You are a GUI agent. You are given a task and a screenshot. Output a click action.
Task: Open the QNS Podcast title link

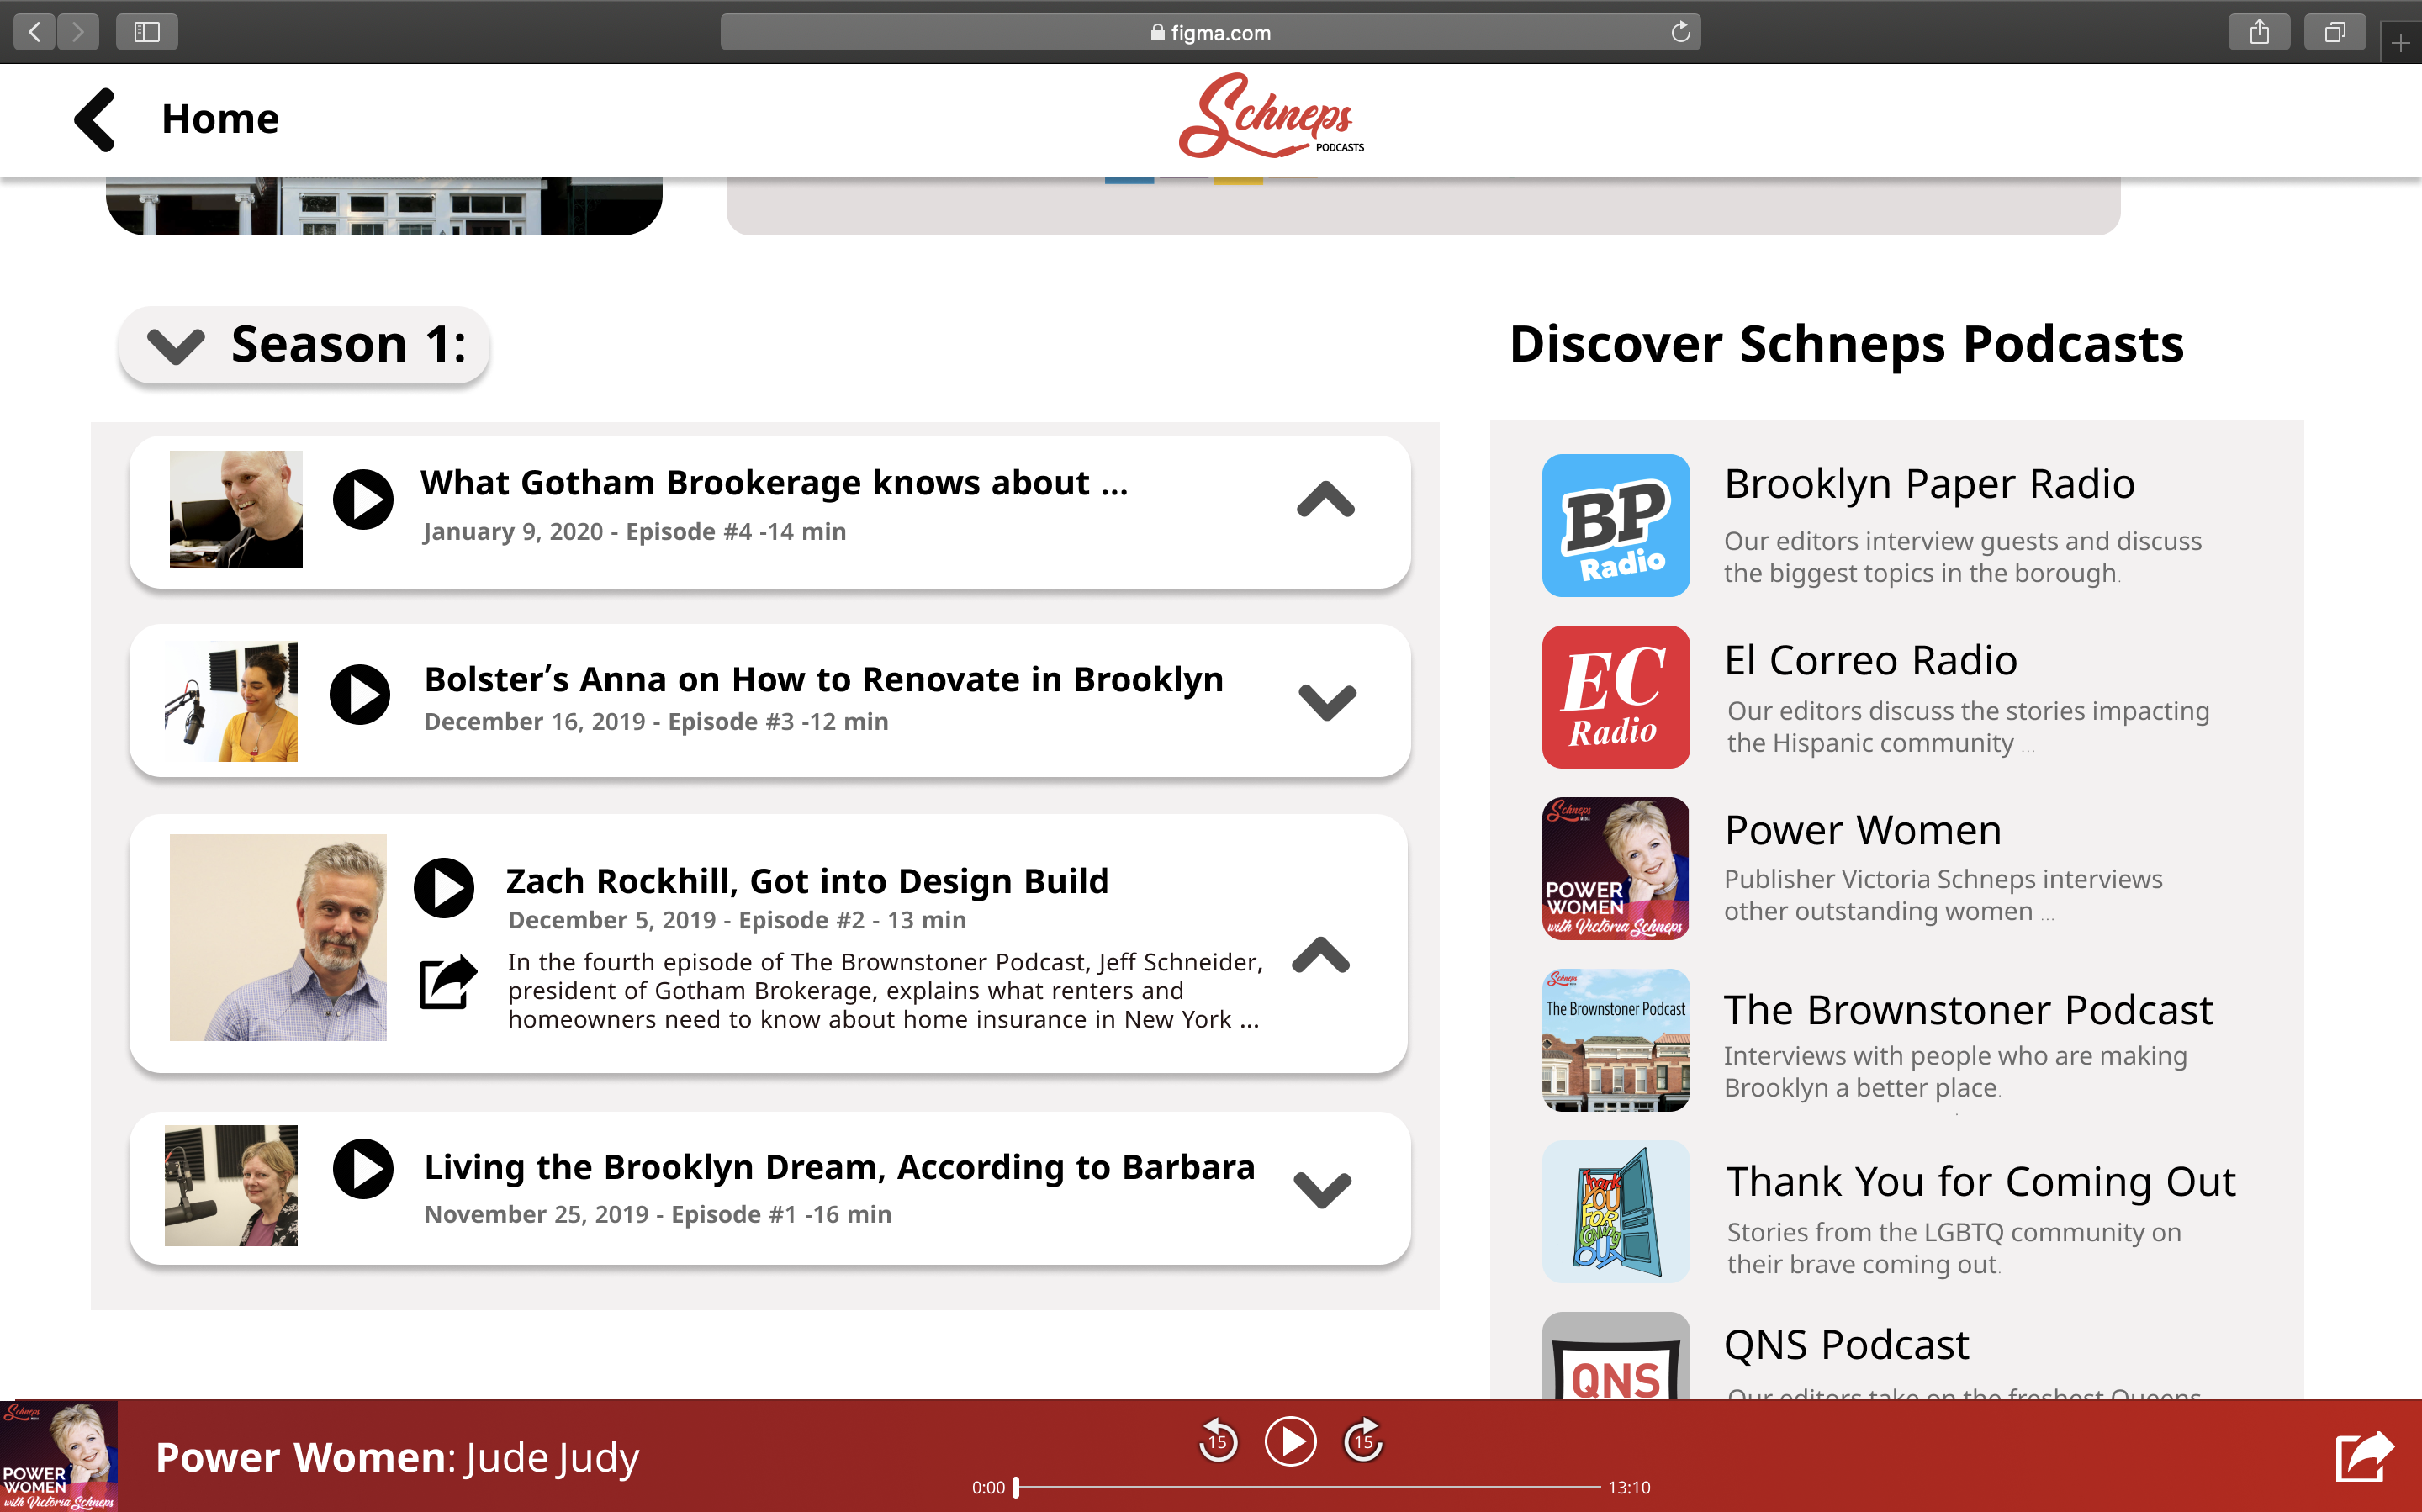pyautogui.click(x=1846, y=1345)
